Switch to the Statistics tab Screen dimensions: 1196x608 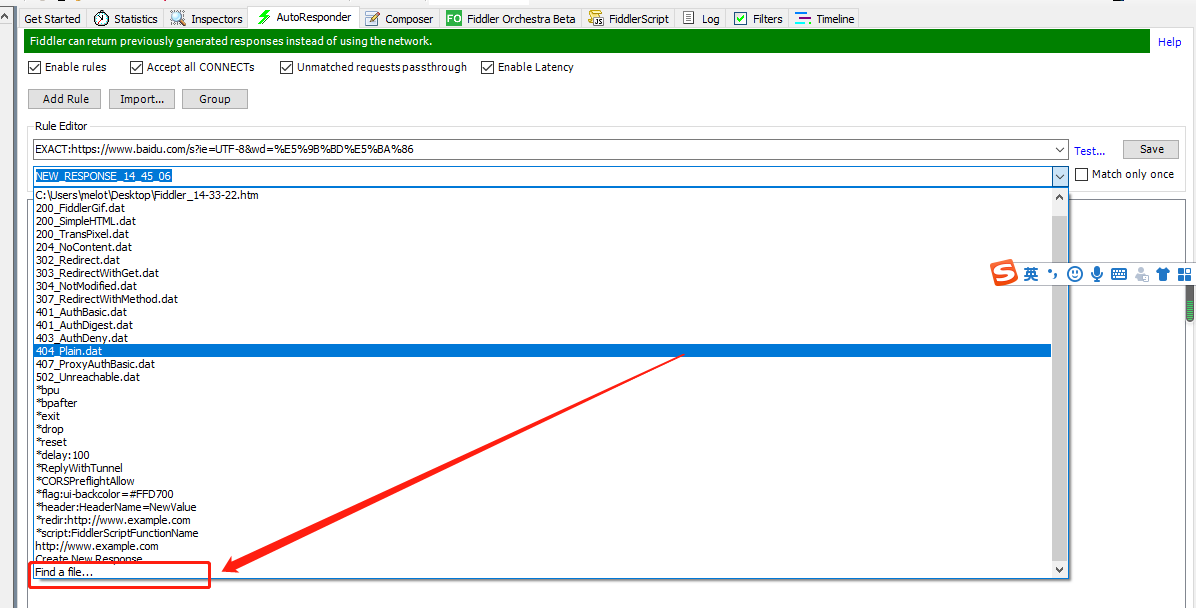[126, 18]
